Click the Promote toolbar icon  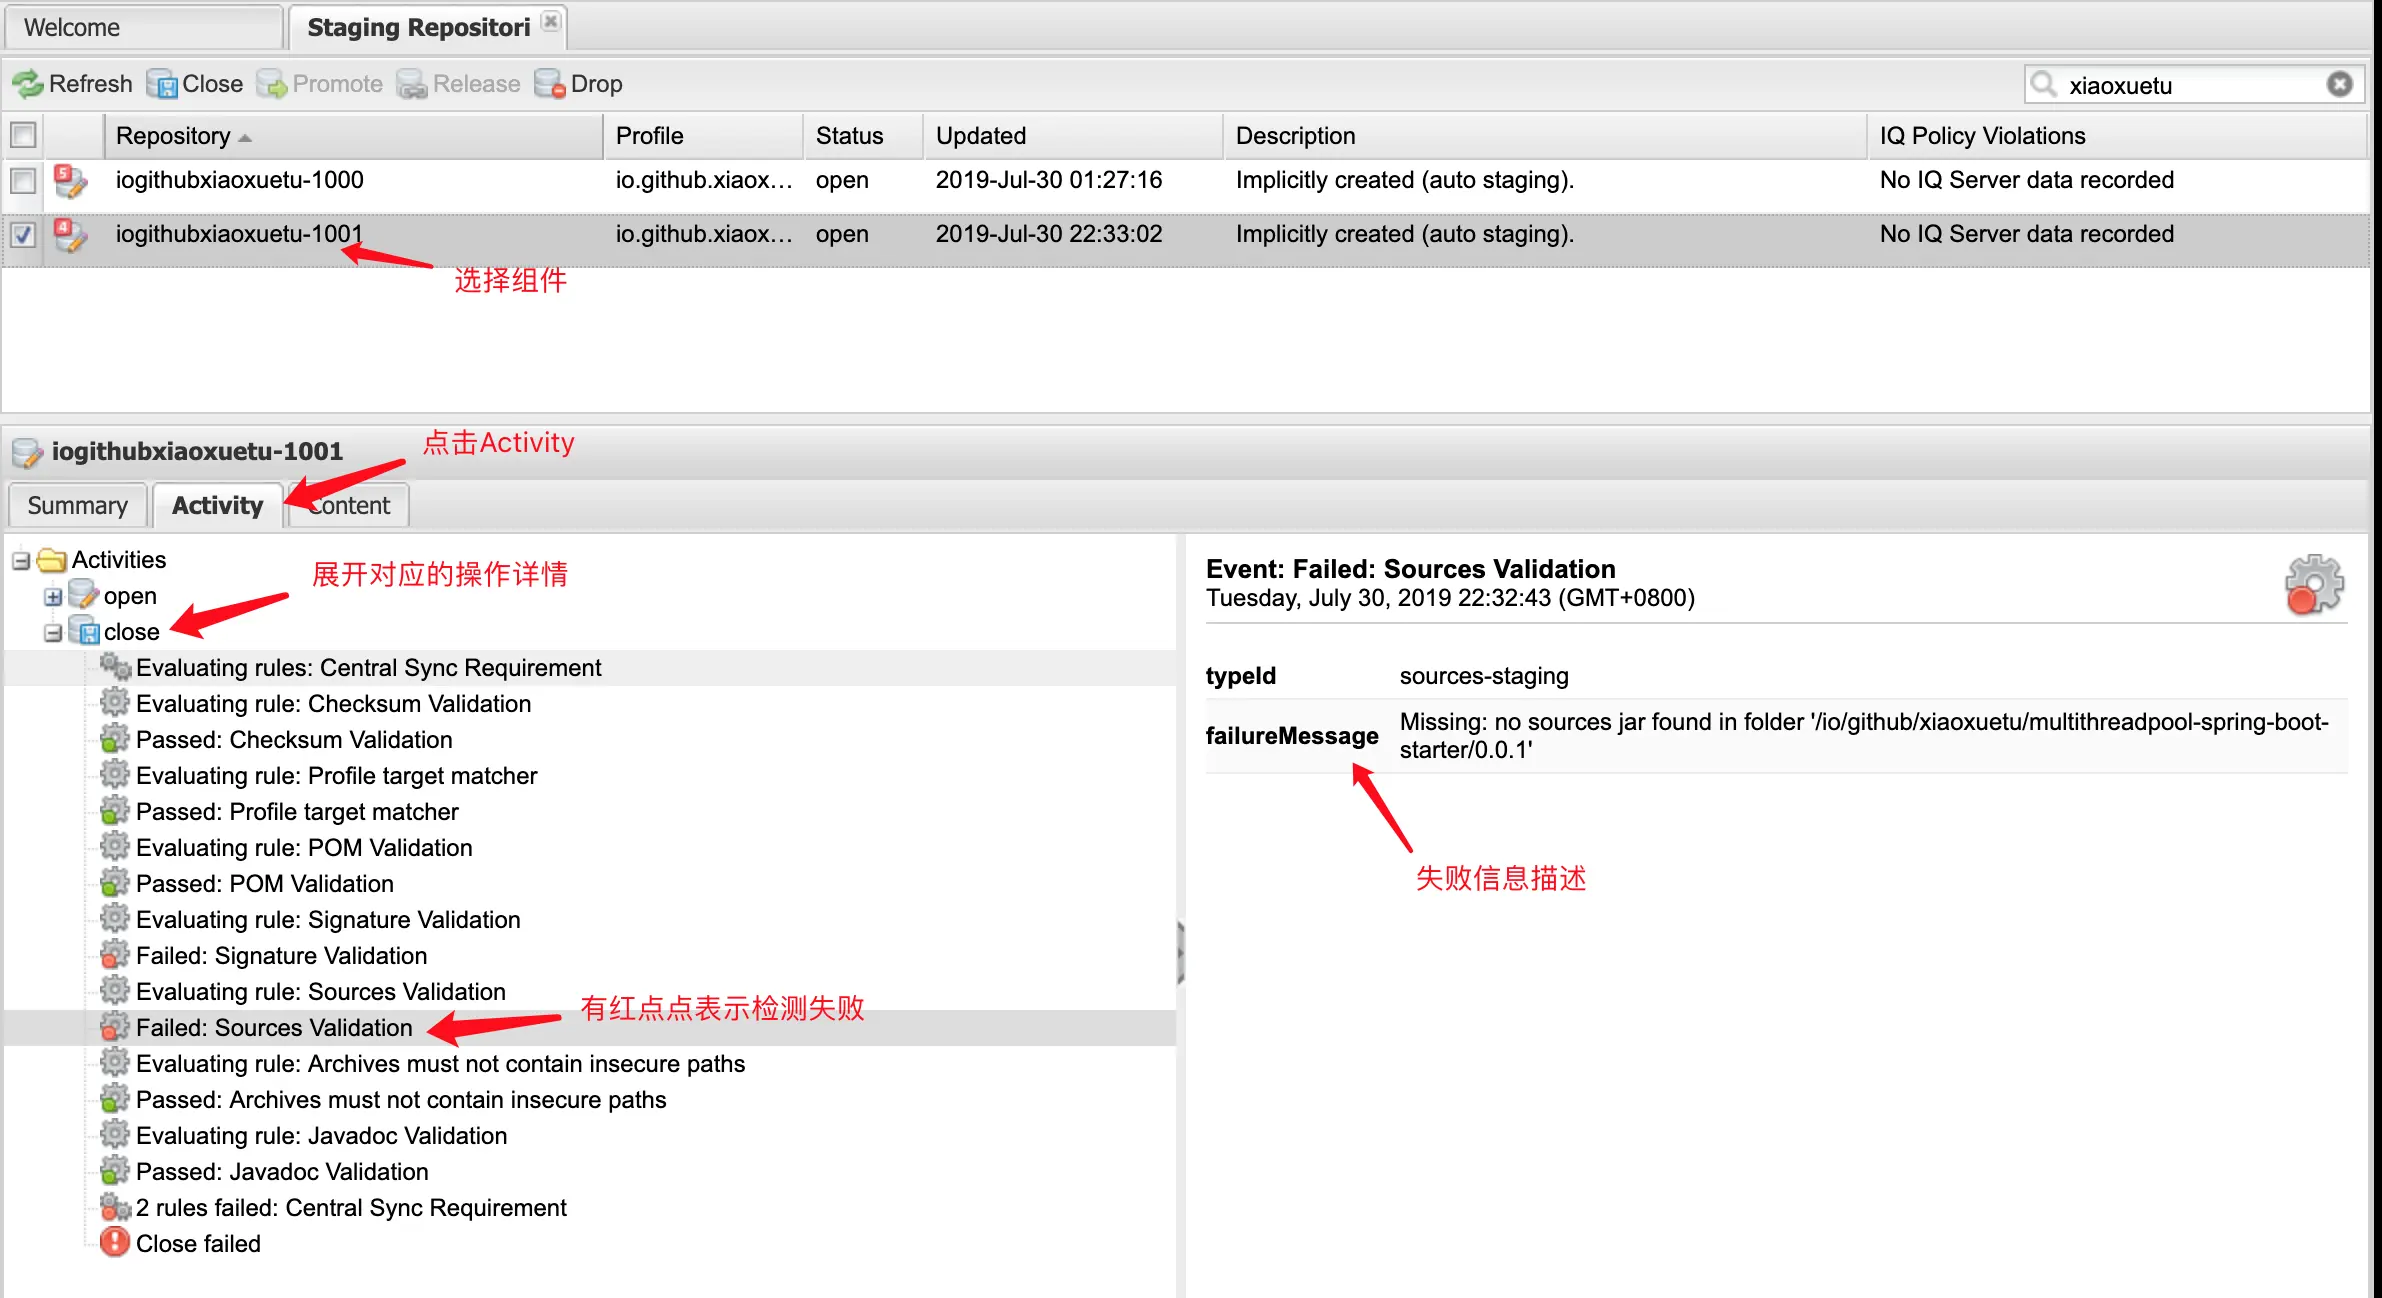click(x=272, y=84)
